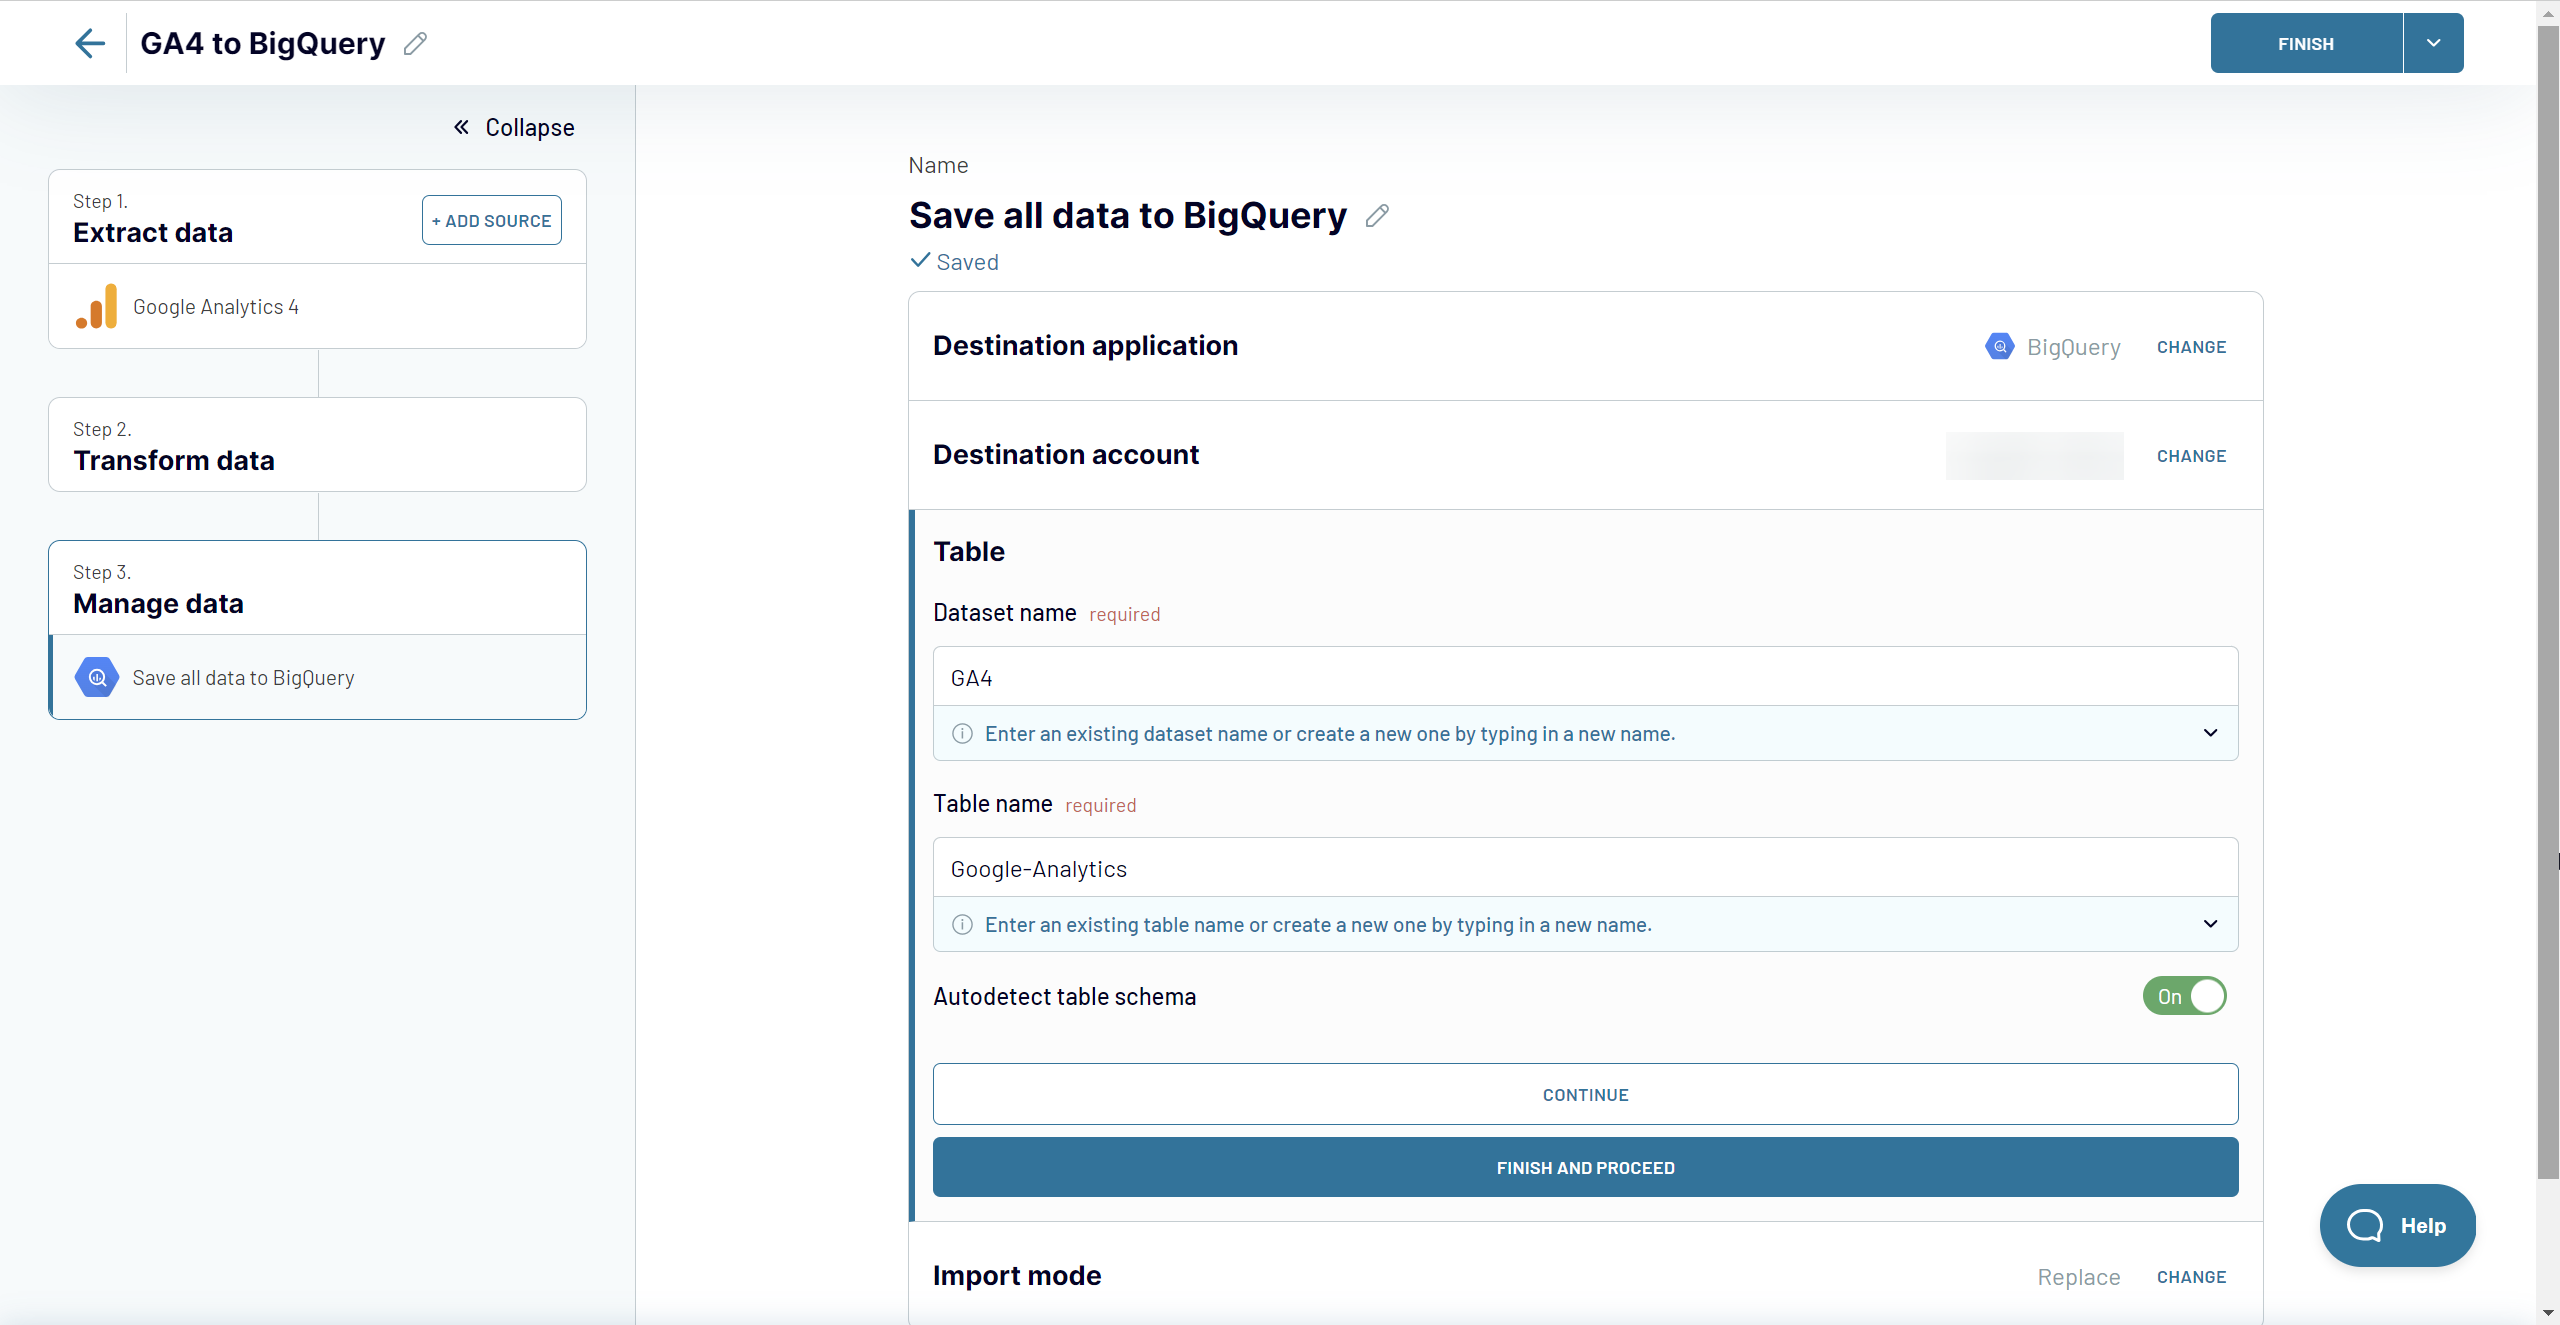The width and height of the screenshot is (2560, 1325).
Task: Click the info icon under Table name
Action: pos(962,925)
